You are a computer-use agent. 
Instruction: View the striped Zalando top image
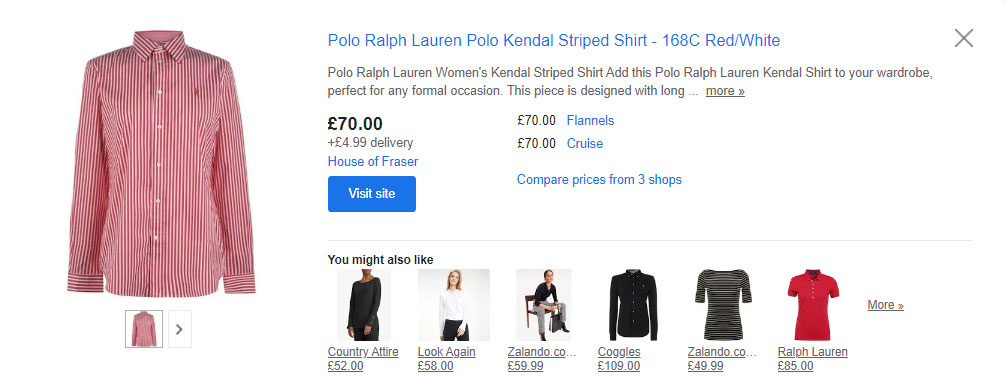tap(724, 305)
